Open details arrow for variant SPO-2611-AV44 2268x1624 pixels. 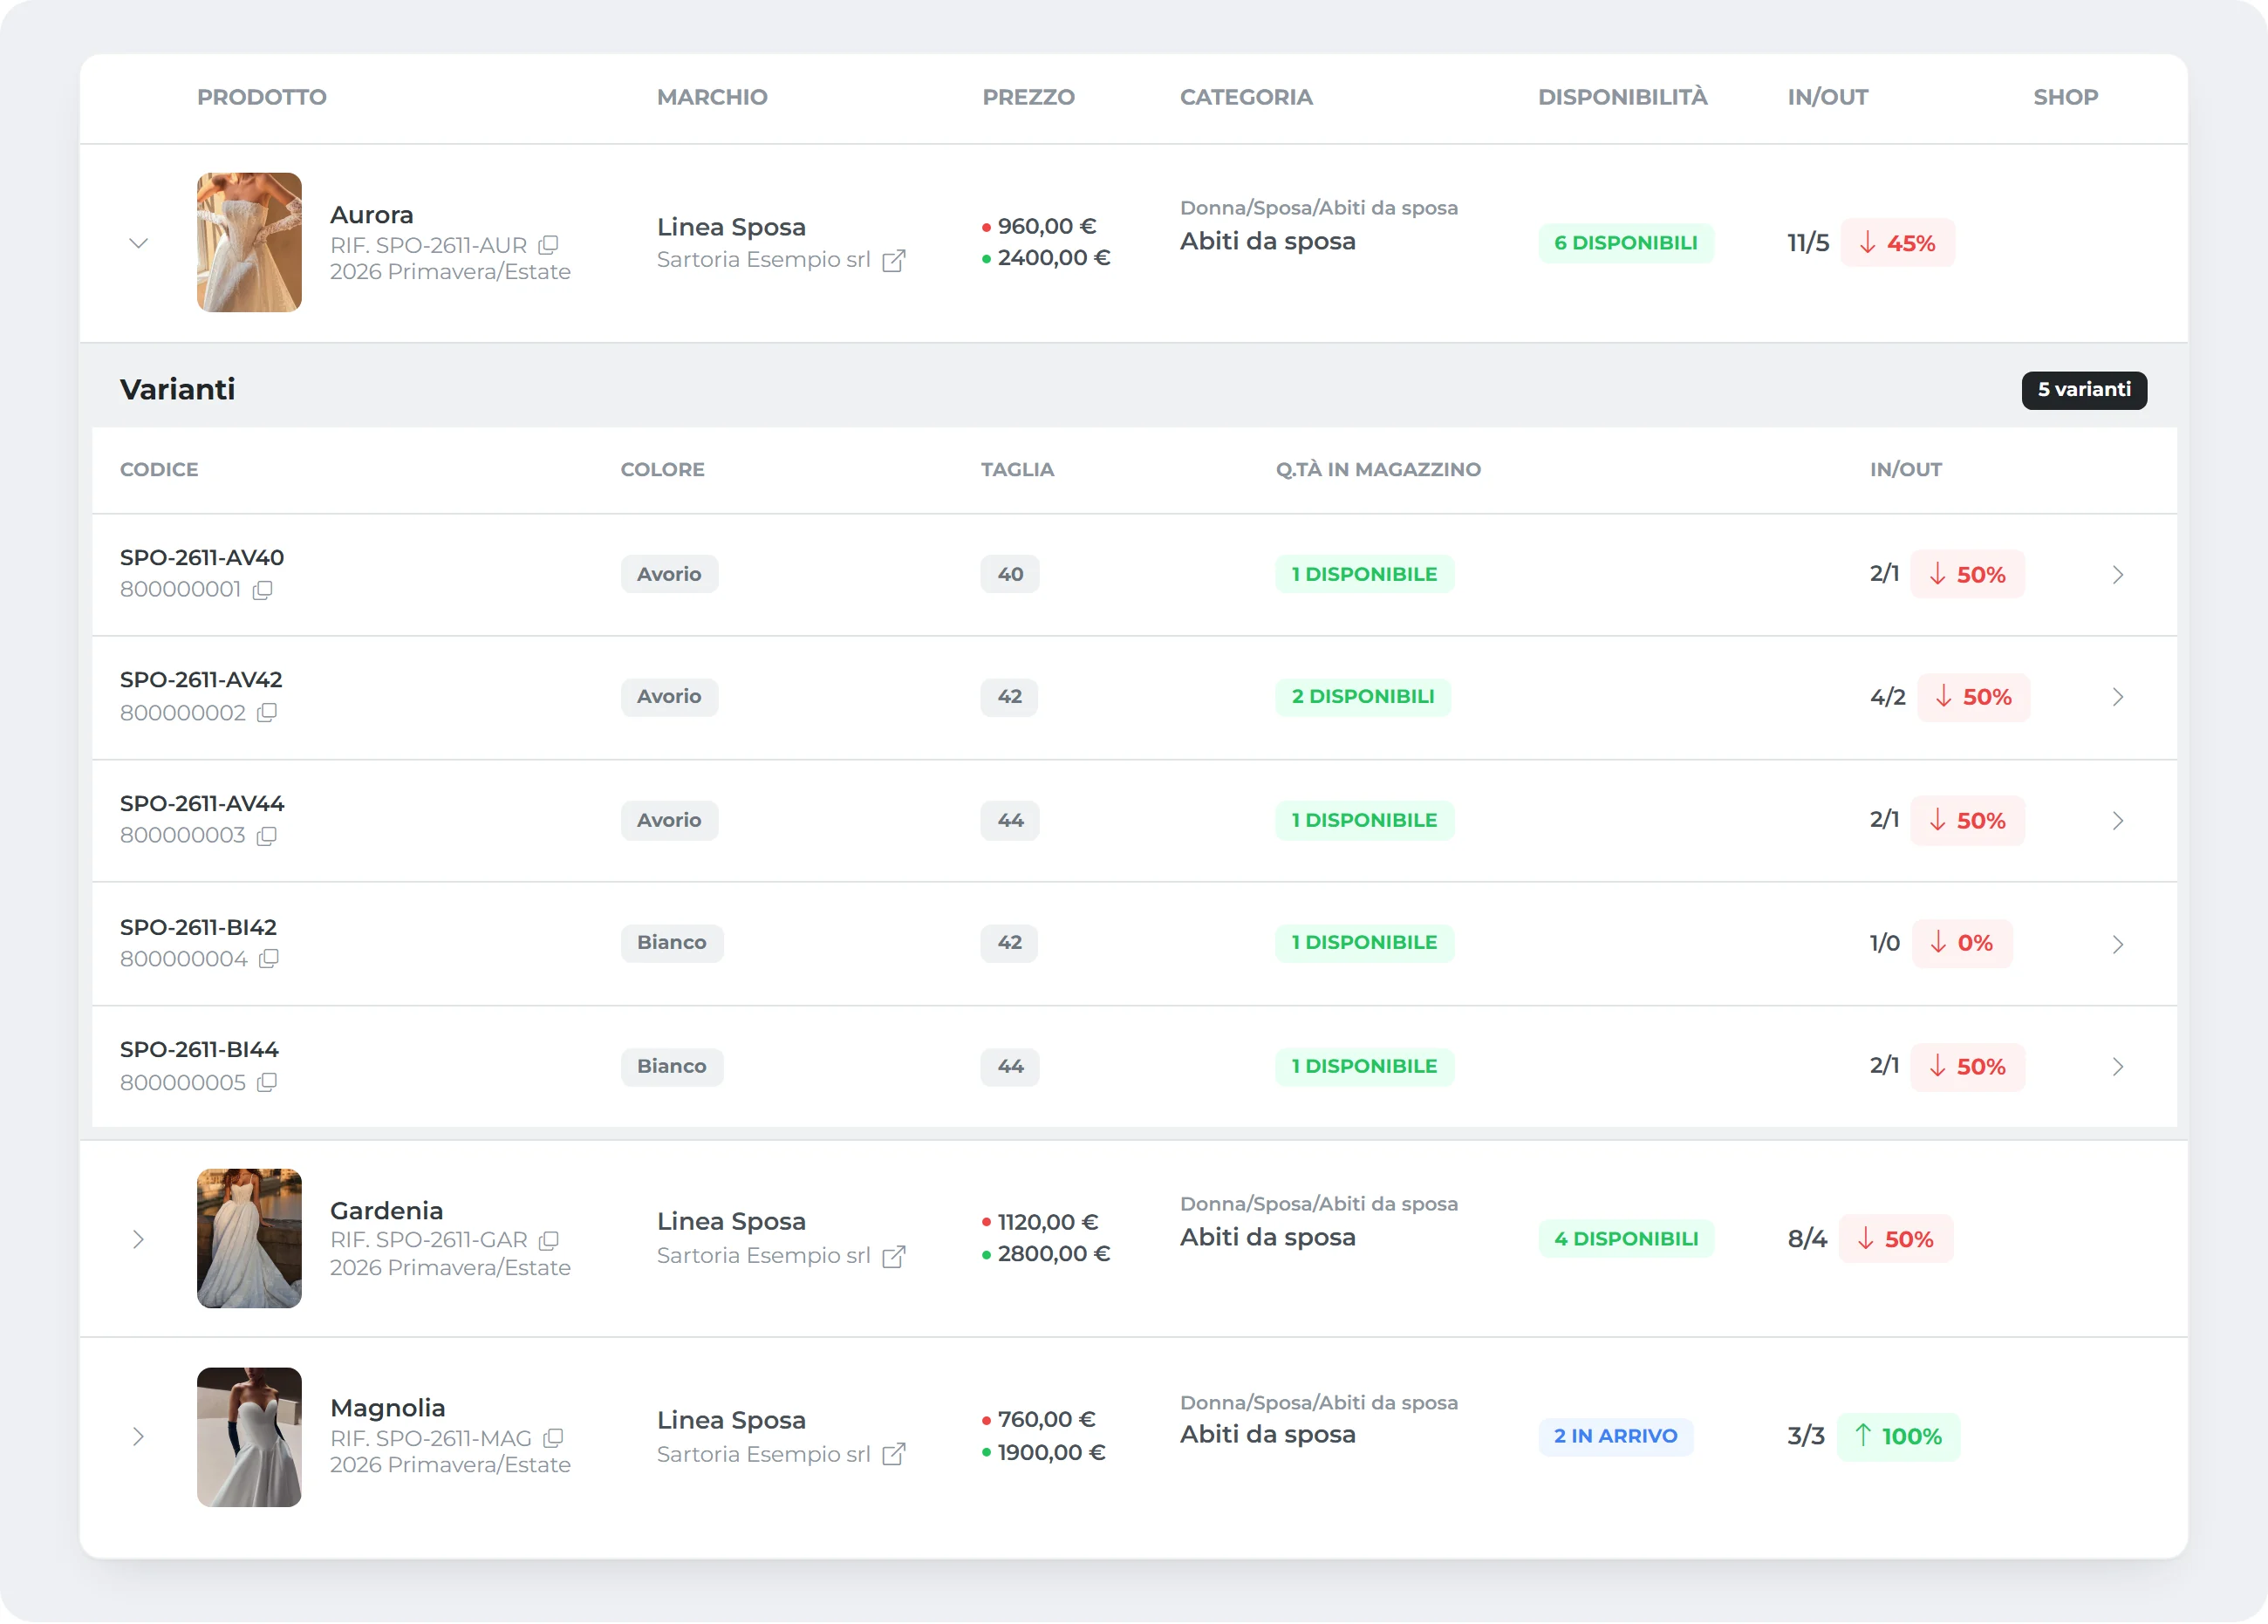pyautogui.click(x=2117, y=821)
